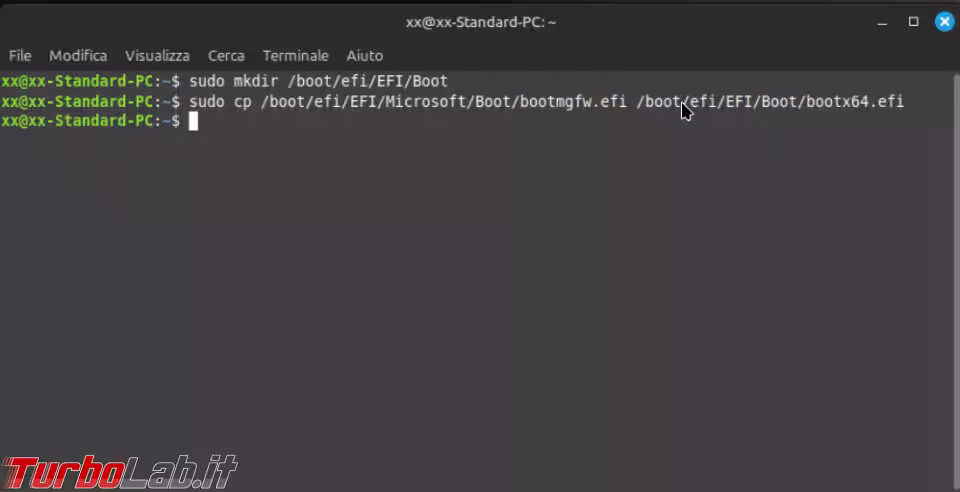Click the green prompt on the last line
Image resolution: width=960 pixels, height=492 pixels.
click(x=91, y=121)
